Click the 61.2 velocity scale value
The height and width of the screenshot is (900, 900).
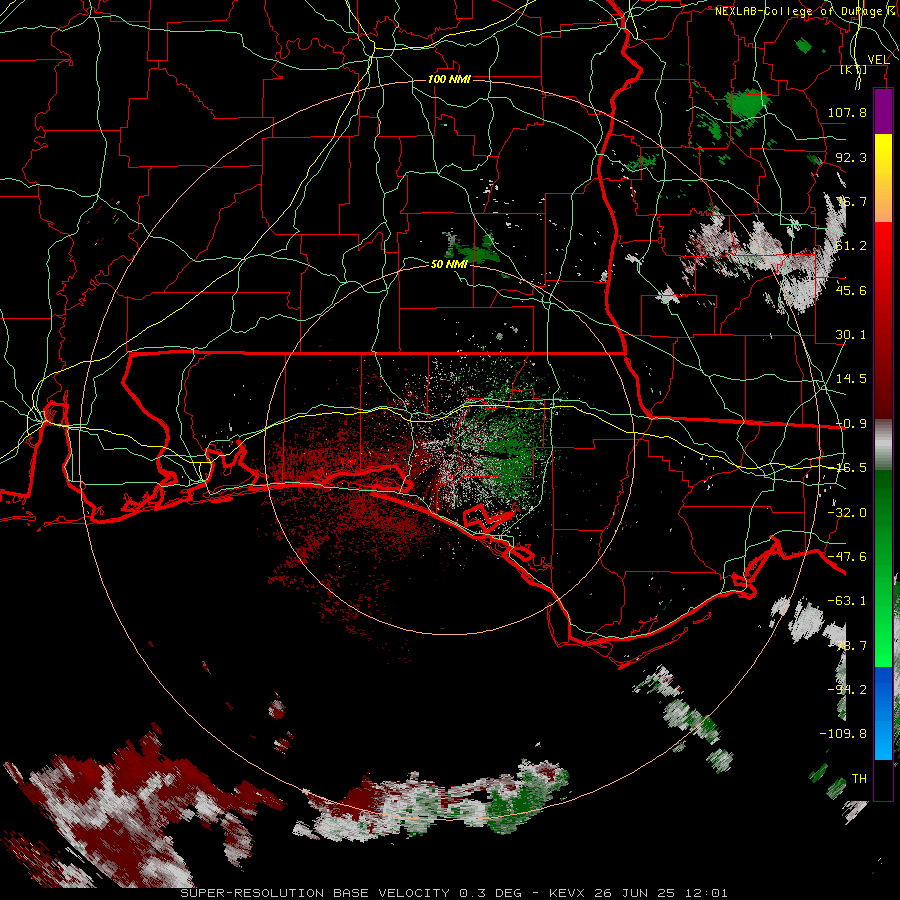pyautogui.click(x=851, y=246)
